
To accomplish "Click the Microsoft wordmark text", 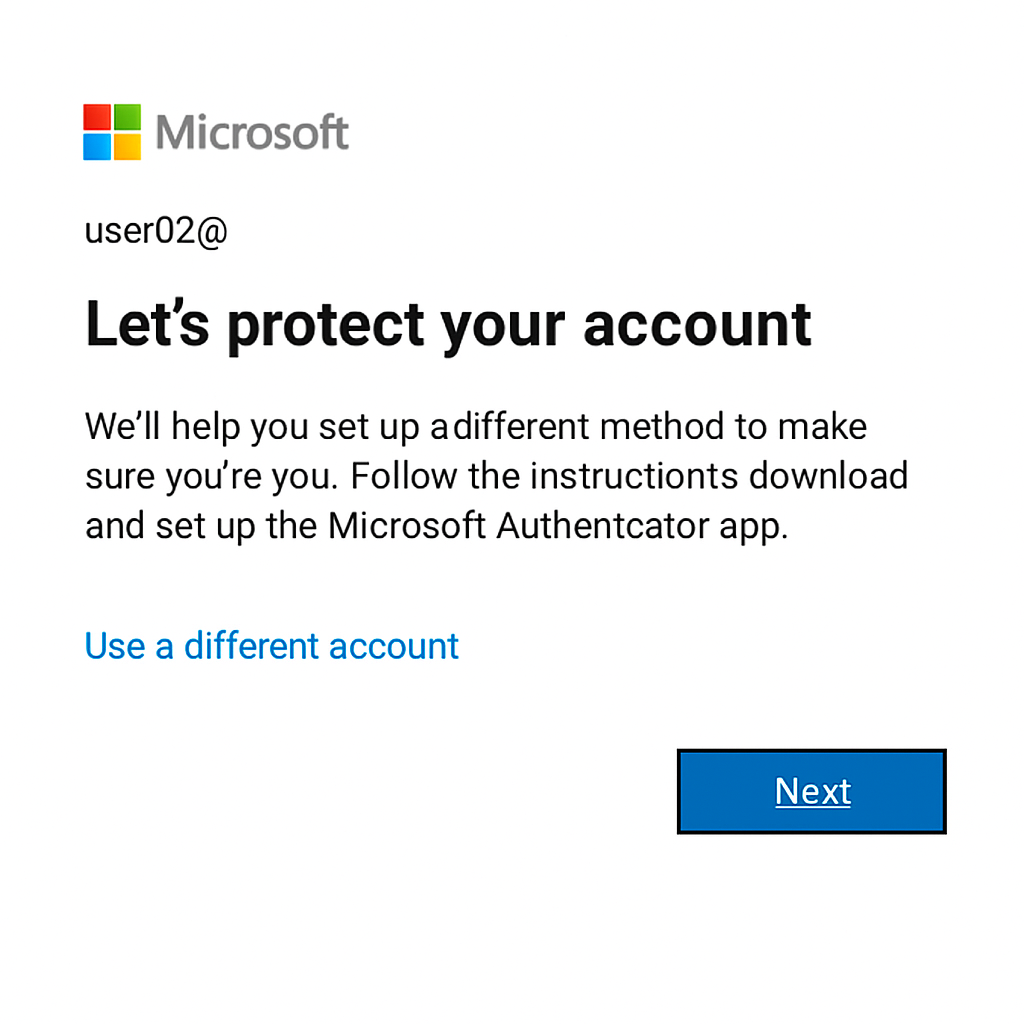I will [252, 132].
